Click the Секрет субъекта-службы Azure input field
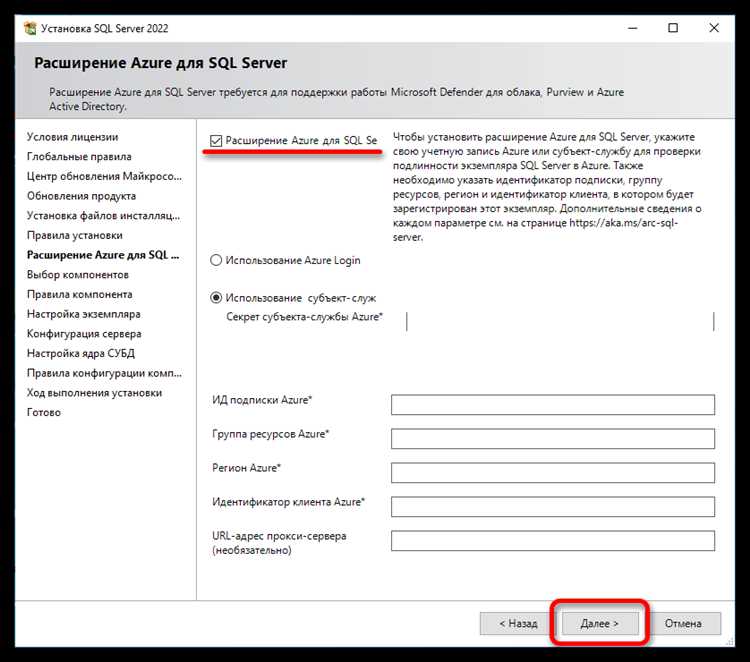The width and height of the screenshot is (750, 662). coord(560,320)
